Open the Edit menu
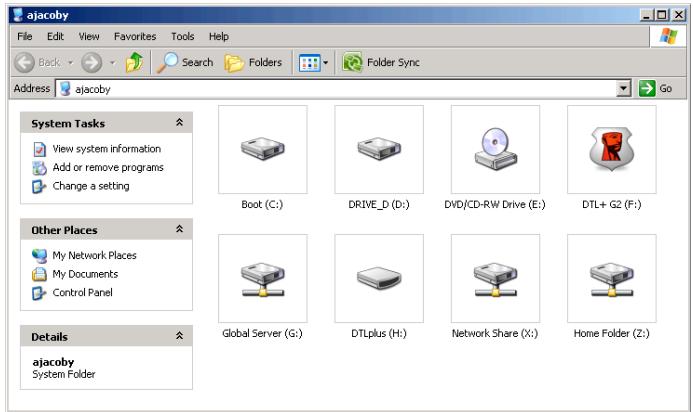The width and height of the screenshot is (693, 412). [55, 36]
